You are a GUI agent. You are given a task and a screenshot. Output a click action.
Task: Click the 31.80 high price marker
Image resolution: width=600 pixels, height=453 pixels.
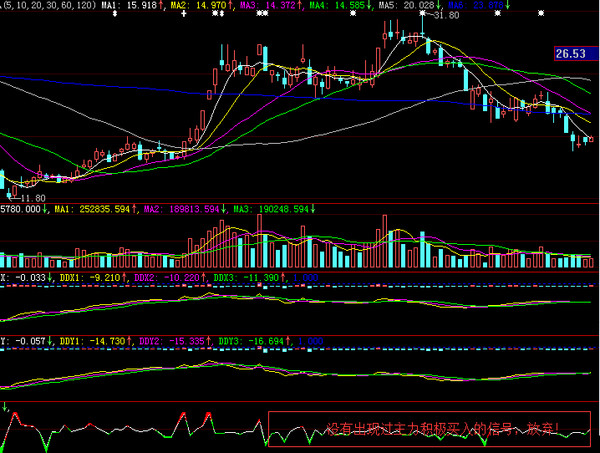pyautogui.click(x=446, y=15)
